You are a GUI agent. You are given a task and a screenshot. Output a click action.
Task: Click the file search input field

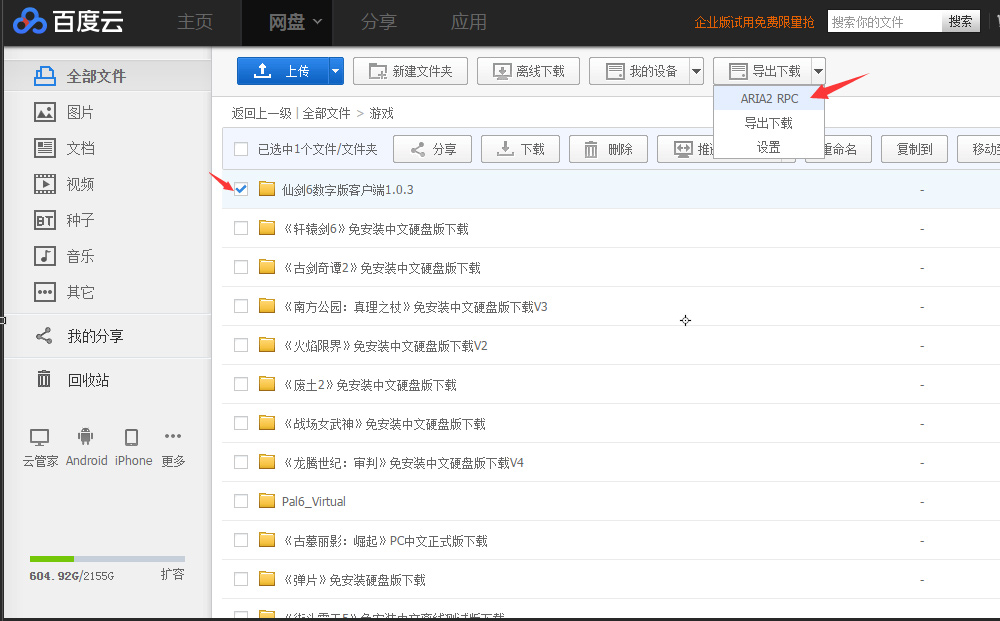click(x=884, y=22)
